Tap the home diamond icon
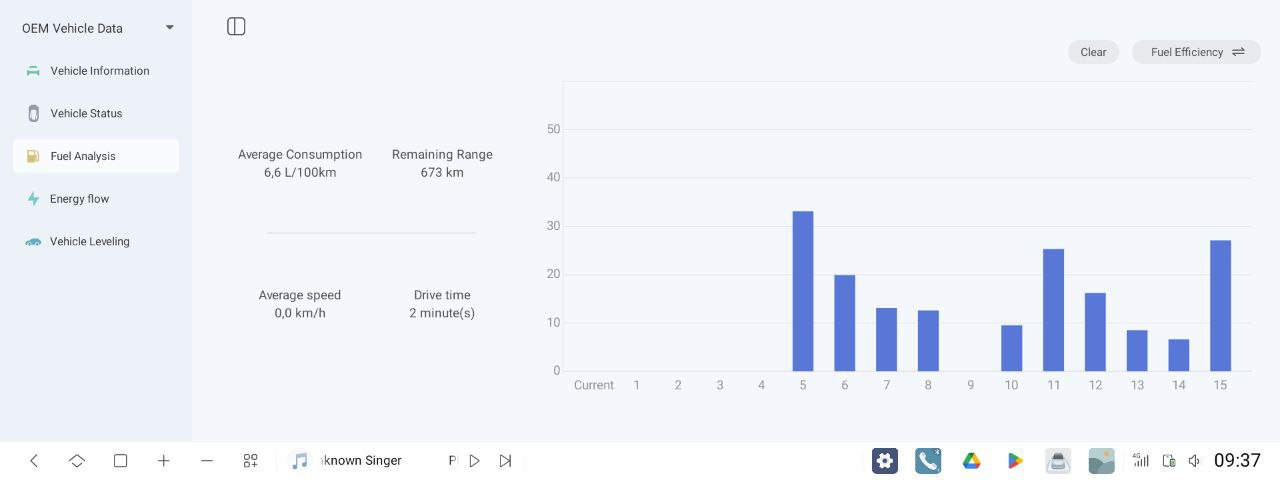The image size is (1280, 480). point(77,461)
